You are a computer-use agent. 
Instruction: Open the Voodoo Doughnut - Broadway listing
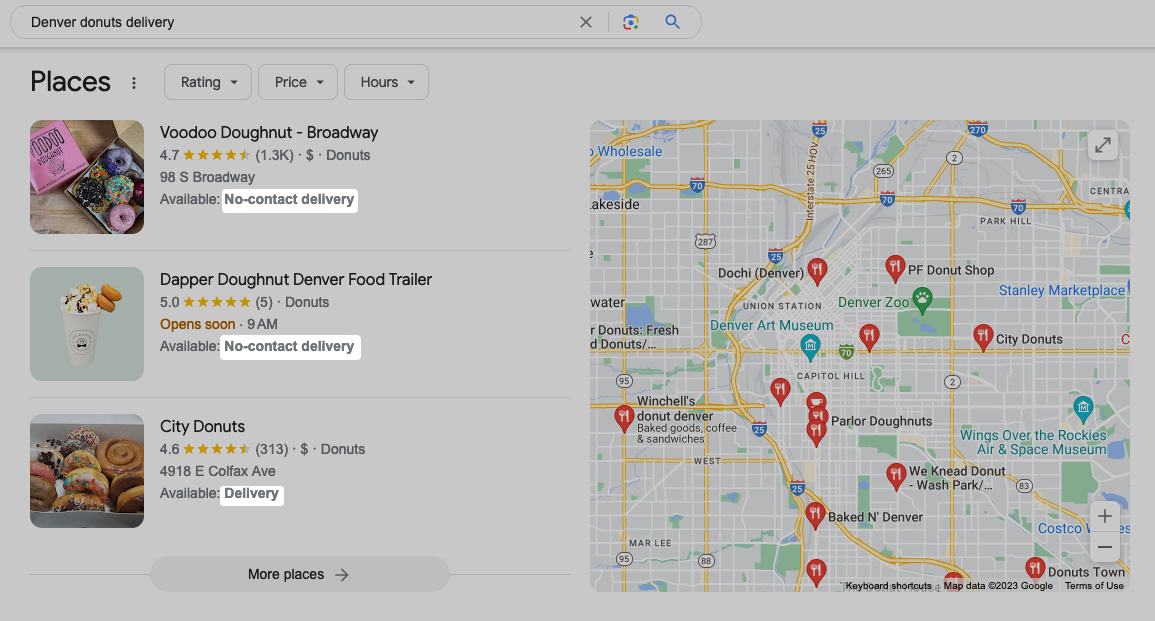(x=268, y=132)
